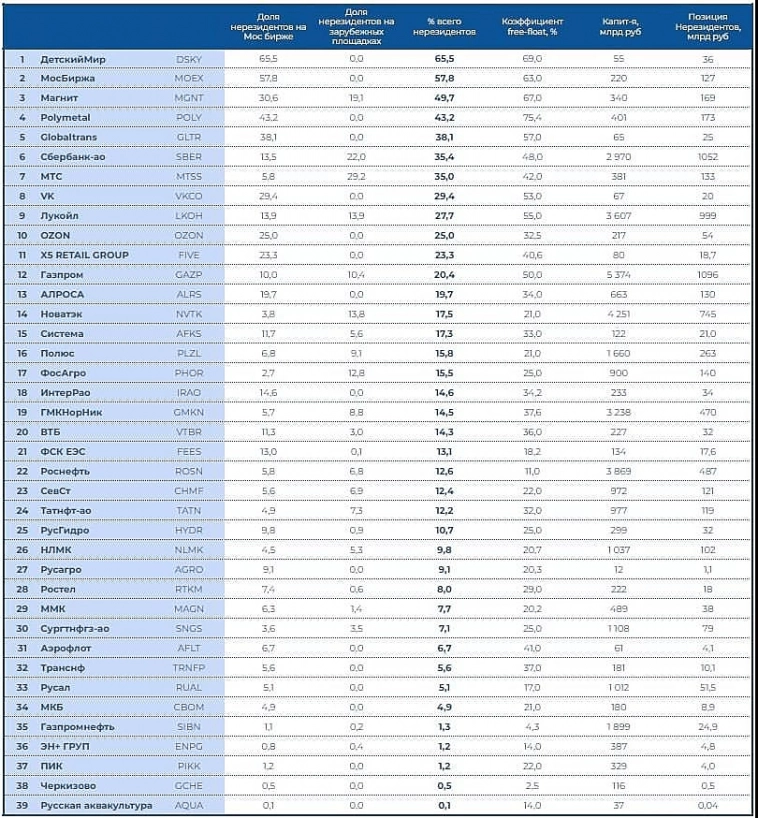Click the Газпром company name
The height and width of the screenshot is (818, 758).
tap(64, 274)
